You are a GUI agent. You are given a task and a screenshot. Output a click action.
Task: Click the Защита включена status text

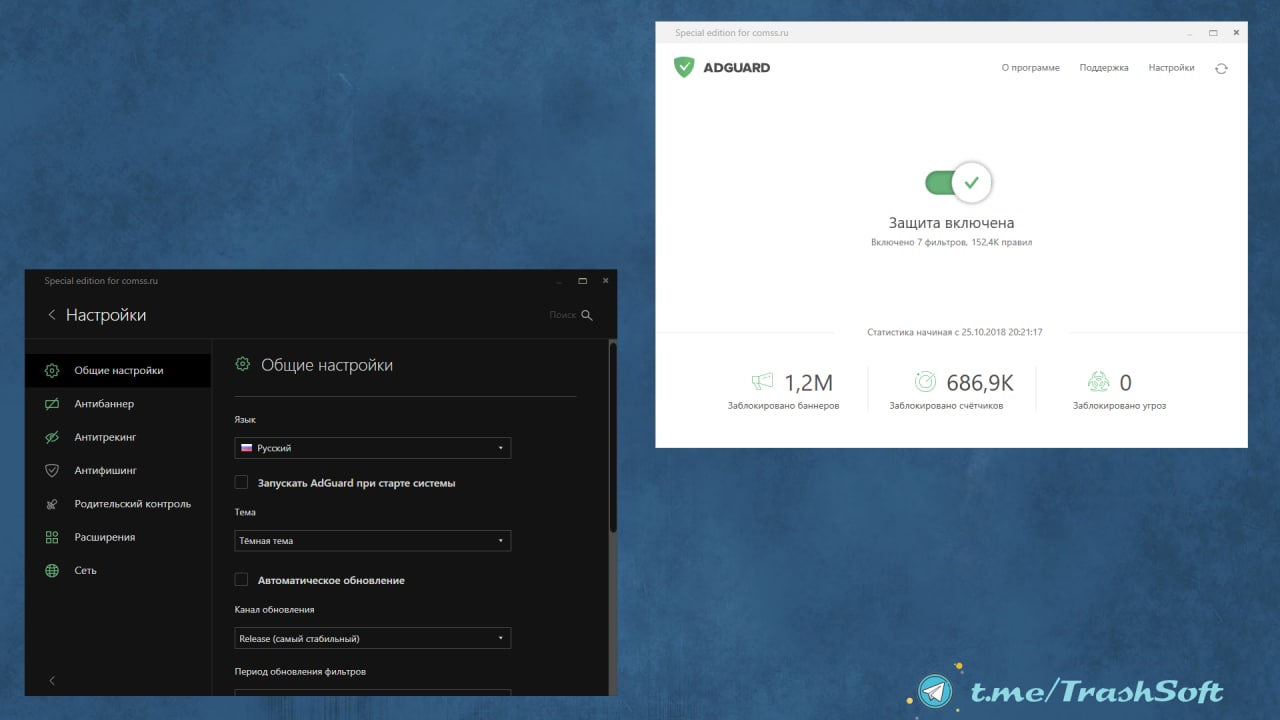point(951,223)
